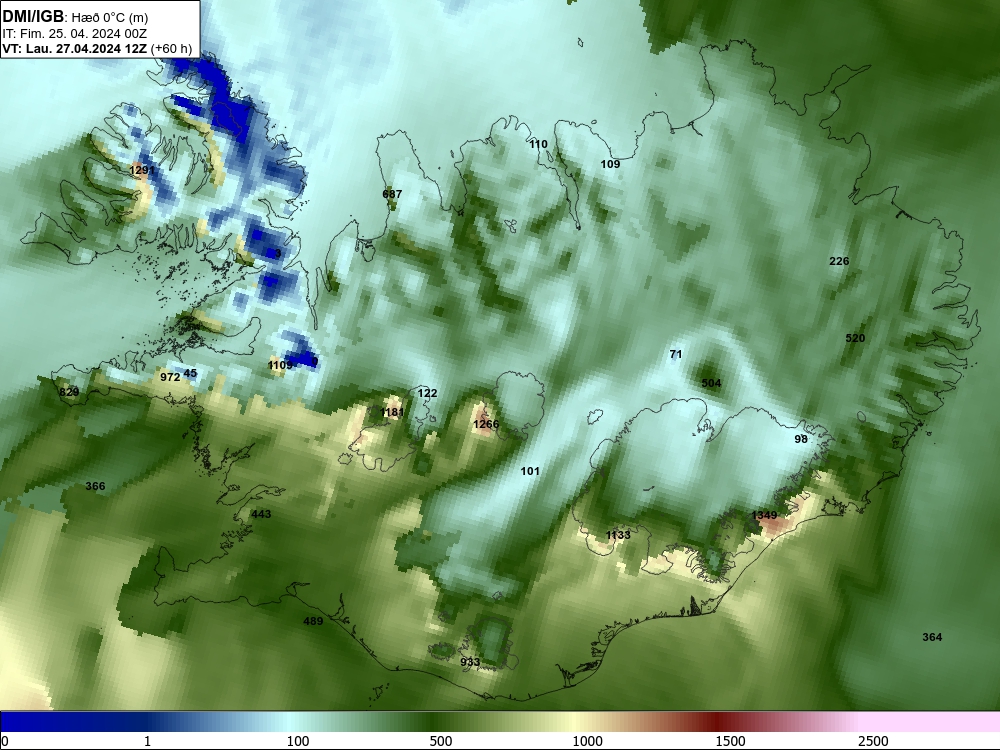
Task: Click the offshore value 366
Action: 95,486
